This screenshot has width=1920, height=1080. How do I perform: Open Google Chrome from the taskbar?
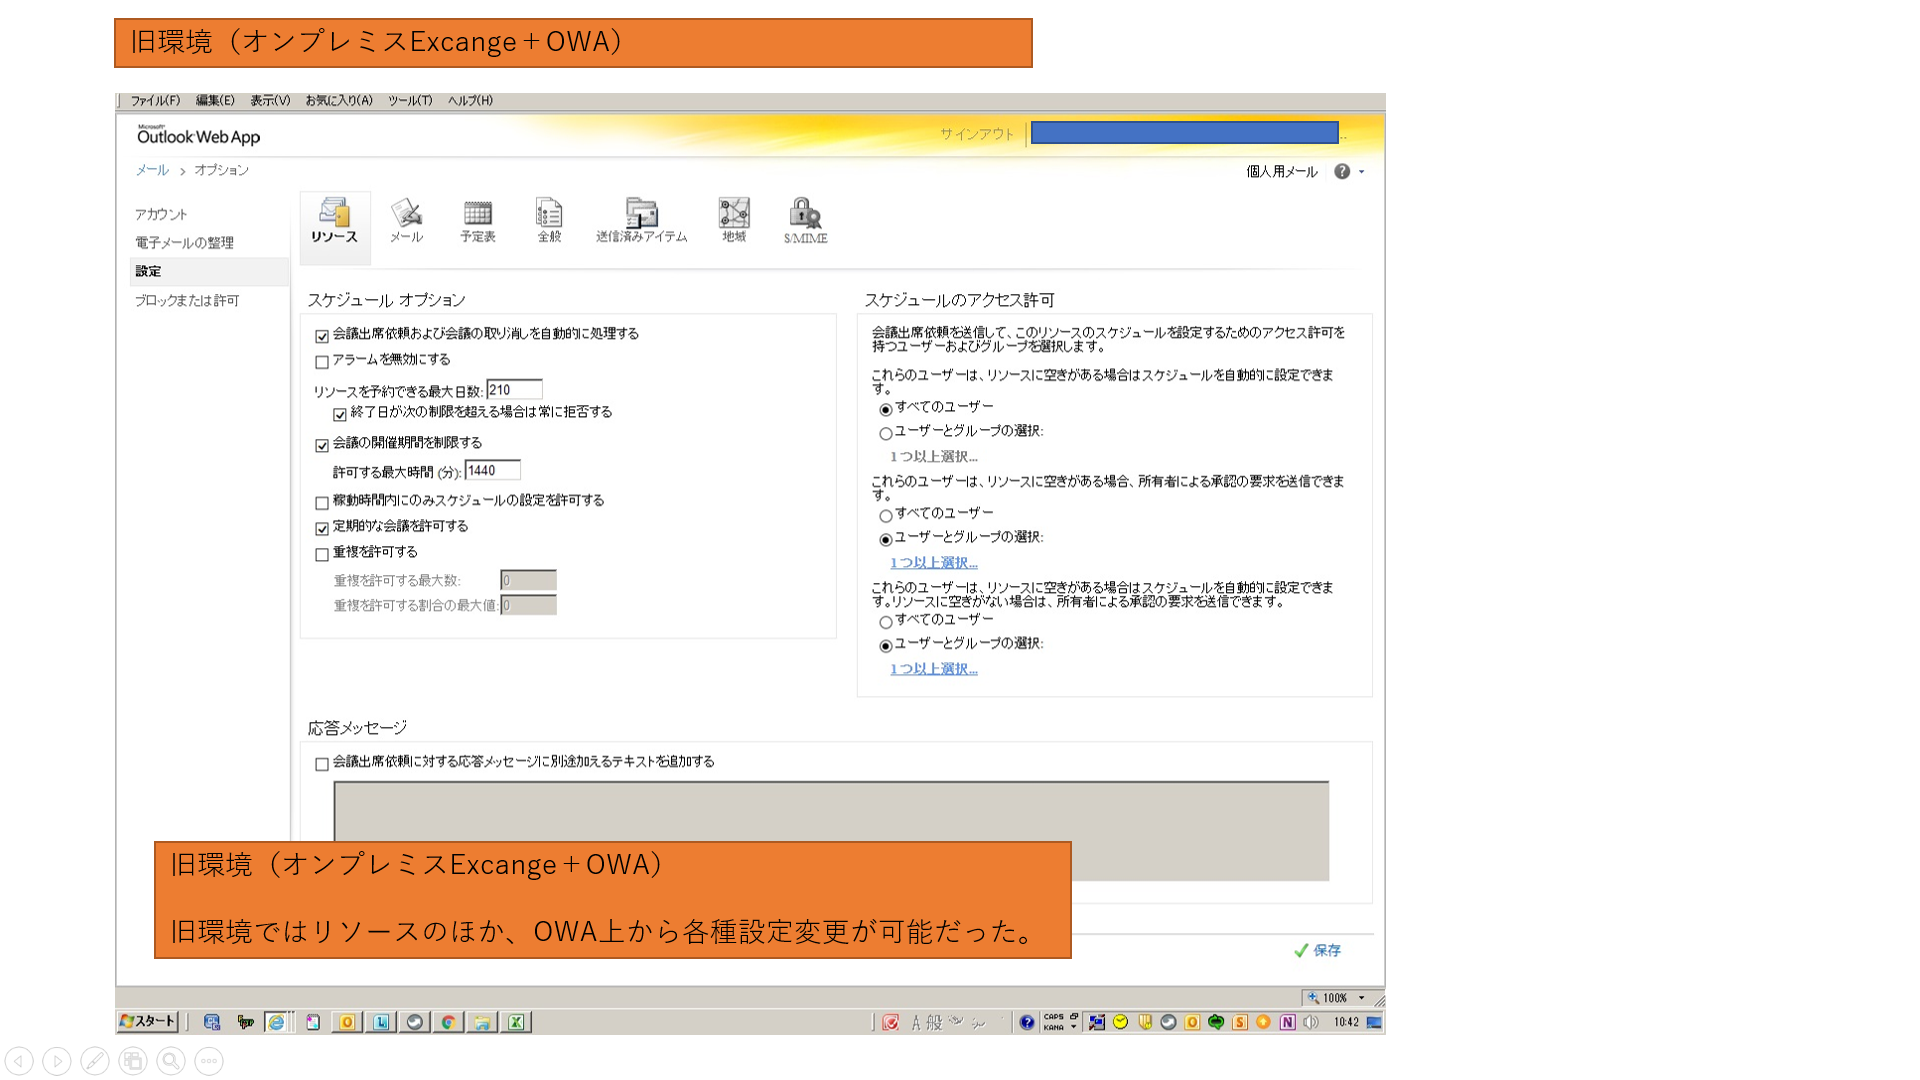(448, 1022)
